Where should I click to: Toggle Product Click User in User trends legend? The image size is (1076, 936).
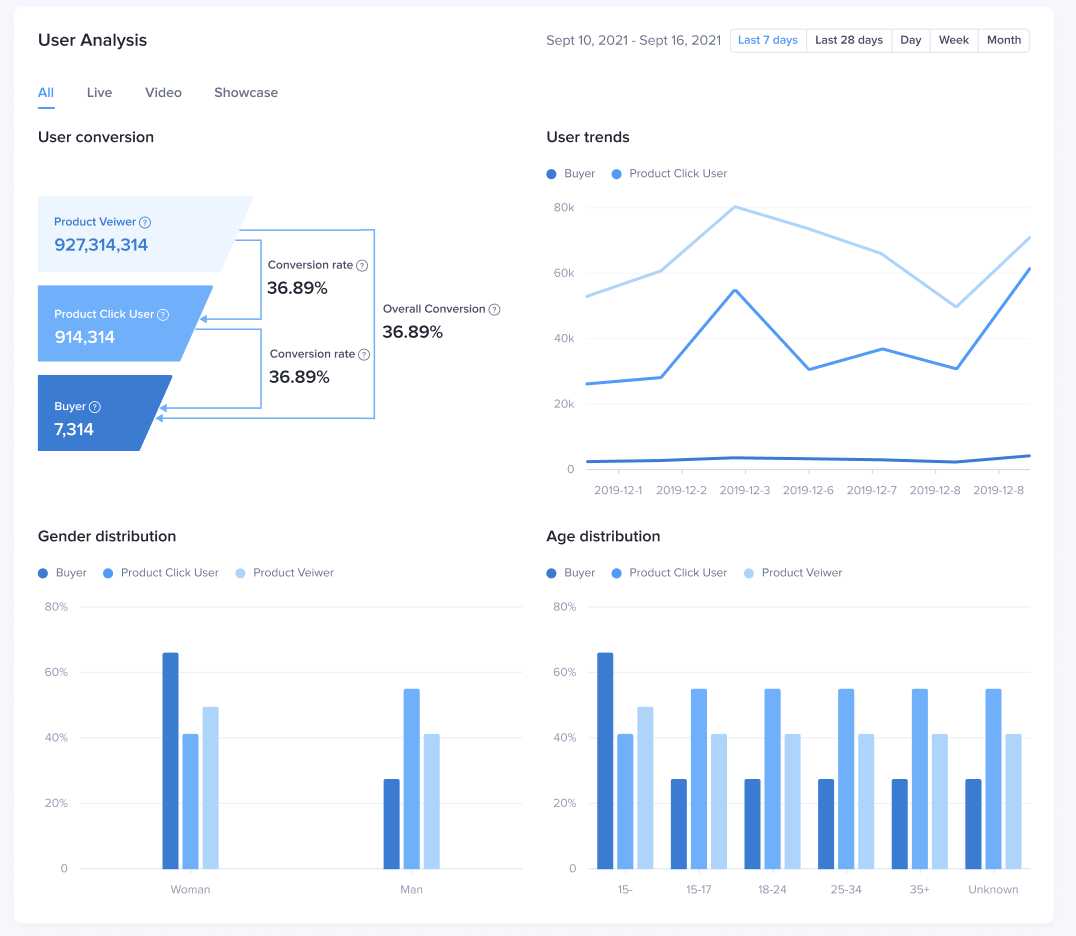[x=669, y=174]
